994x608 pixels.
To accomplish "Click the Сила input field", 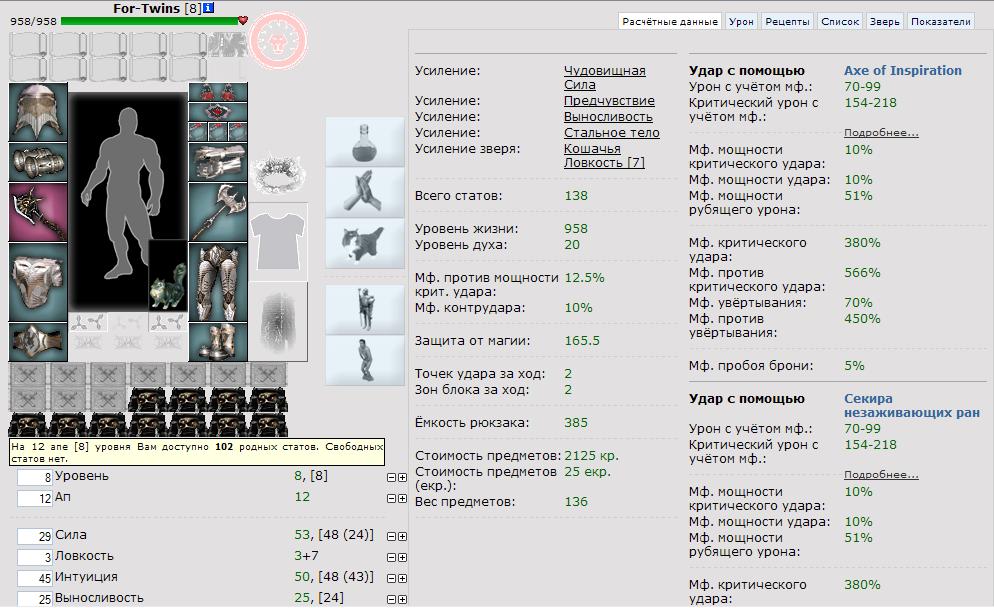I will (35, 536).
